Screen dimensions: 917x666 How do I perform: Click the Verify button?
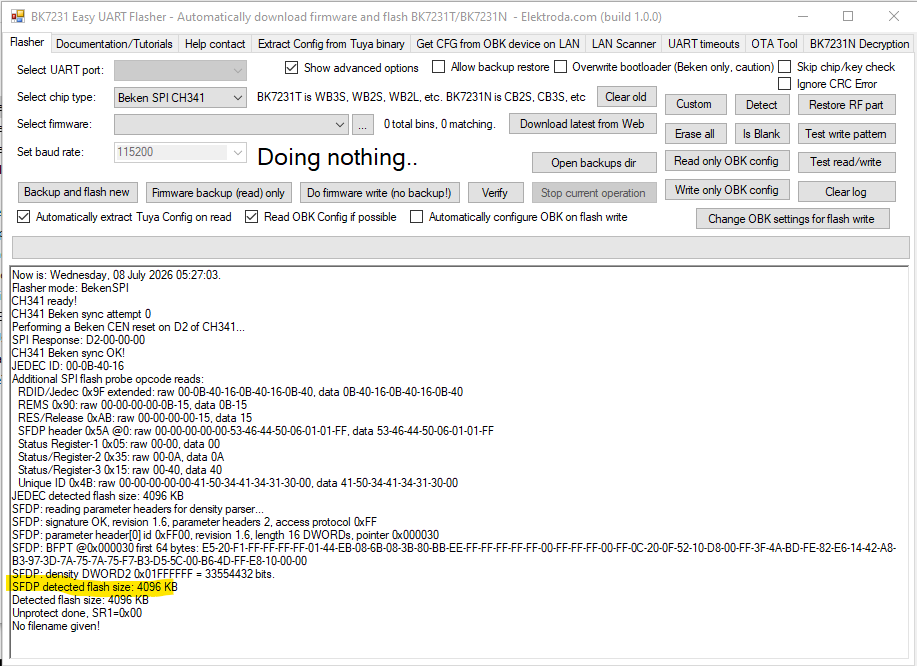tap(495, 192)
